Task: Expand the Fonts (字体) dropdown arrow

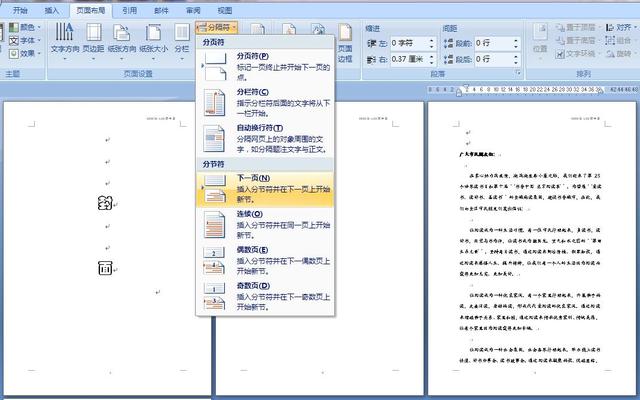Action: (x=39, y=40)
